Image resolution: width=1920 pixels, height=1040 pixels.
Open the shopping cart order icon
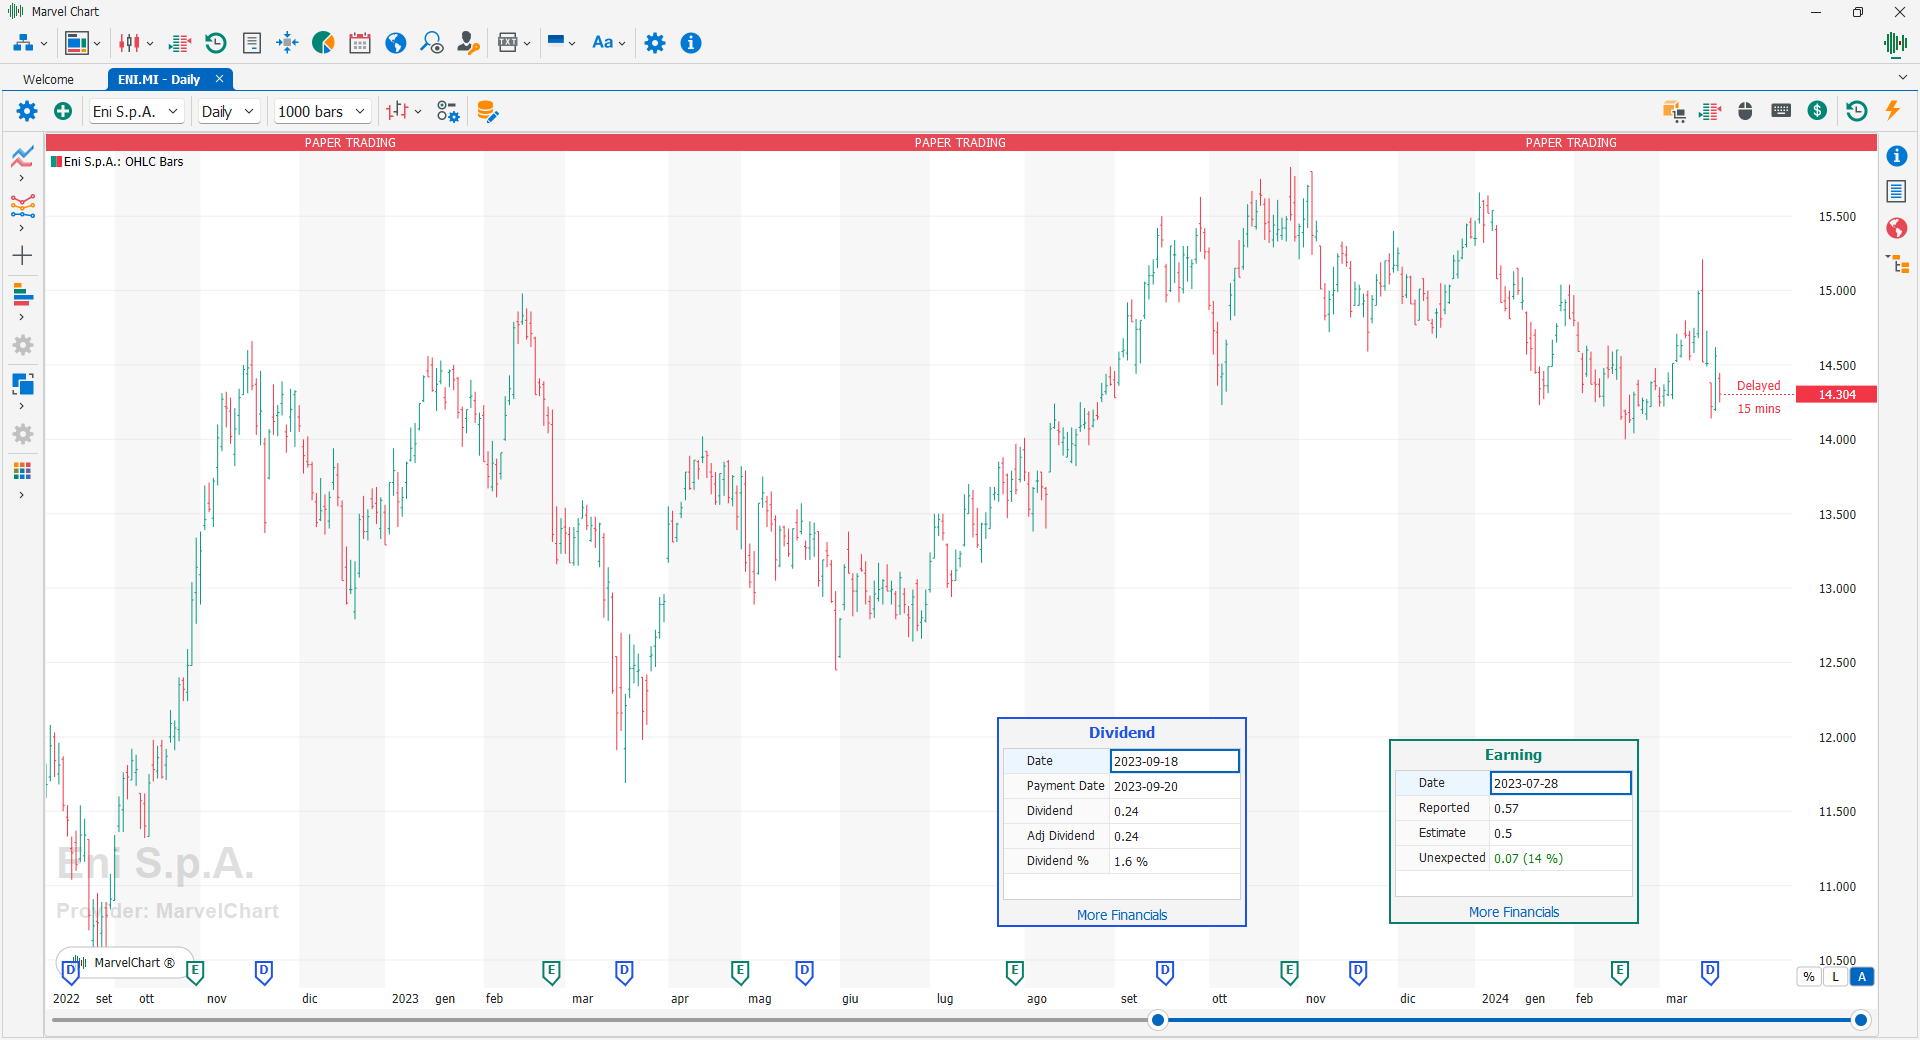[1674, 111]
